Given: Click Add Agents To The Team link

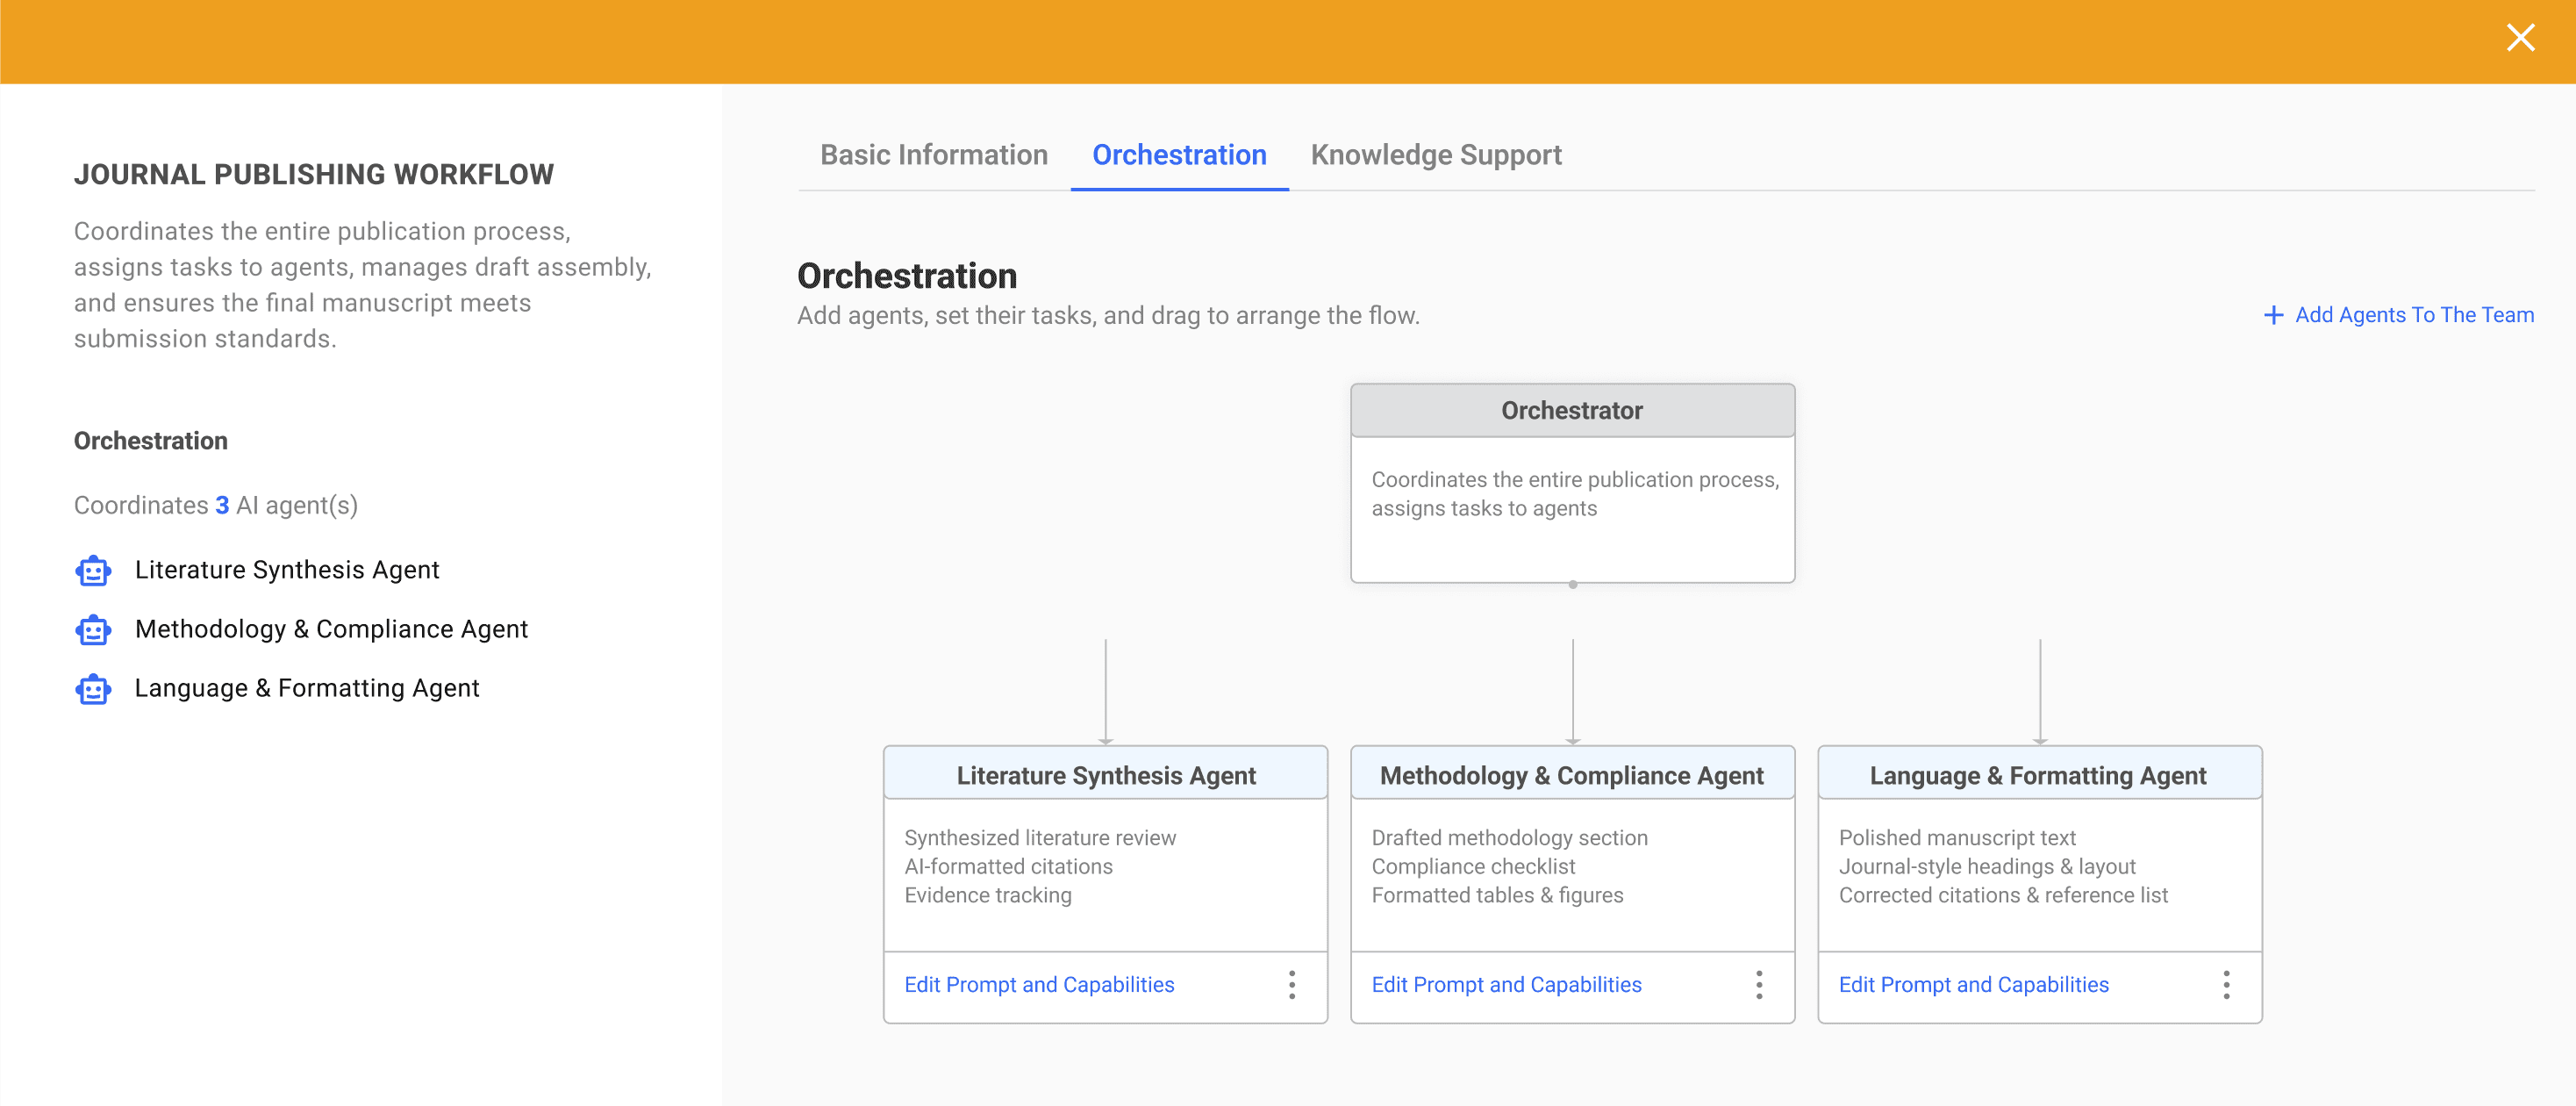Looking at the screenshot, I should [2413, 315].
